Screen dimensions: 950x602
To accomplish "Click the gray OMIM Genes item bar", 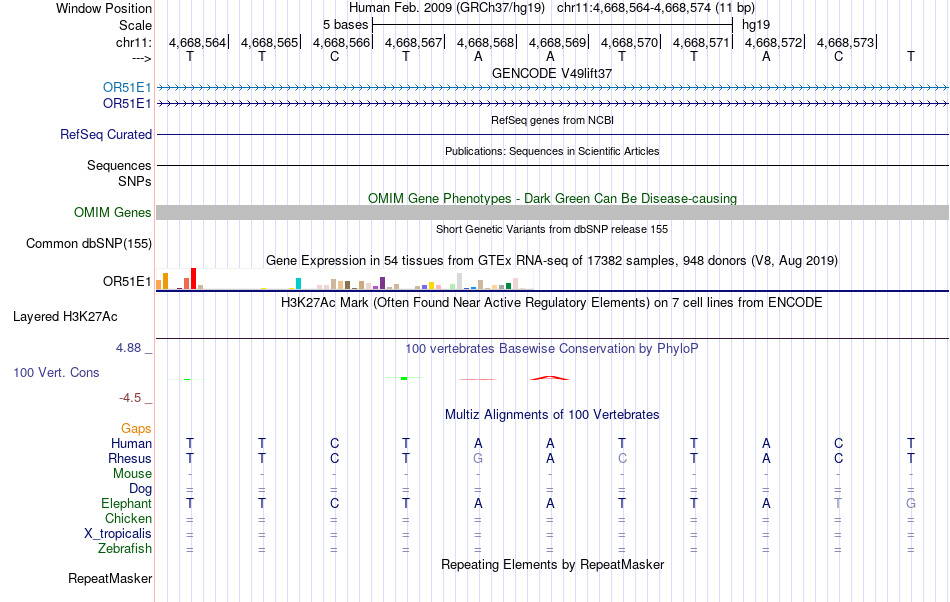I will coord(553,213).
